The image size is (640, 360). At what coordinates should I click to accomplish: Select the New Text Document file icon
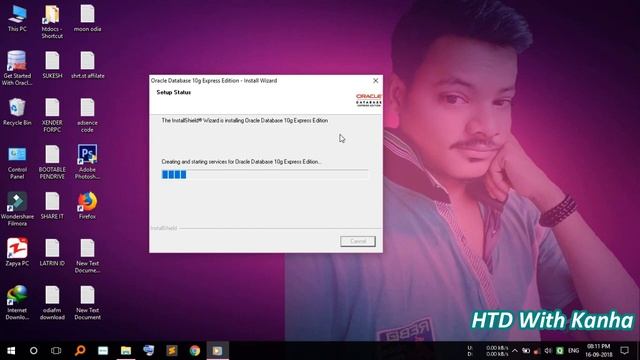tap(87, 302)
